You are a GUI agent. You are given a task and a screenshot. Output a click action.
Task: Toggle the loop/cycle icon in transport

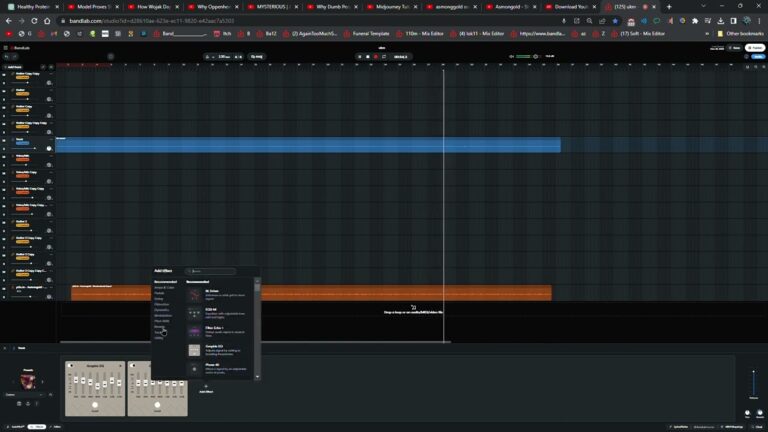pos(384,57)
